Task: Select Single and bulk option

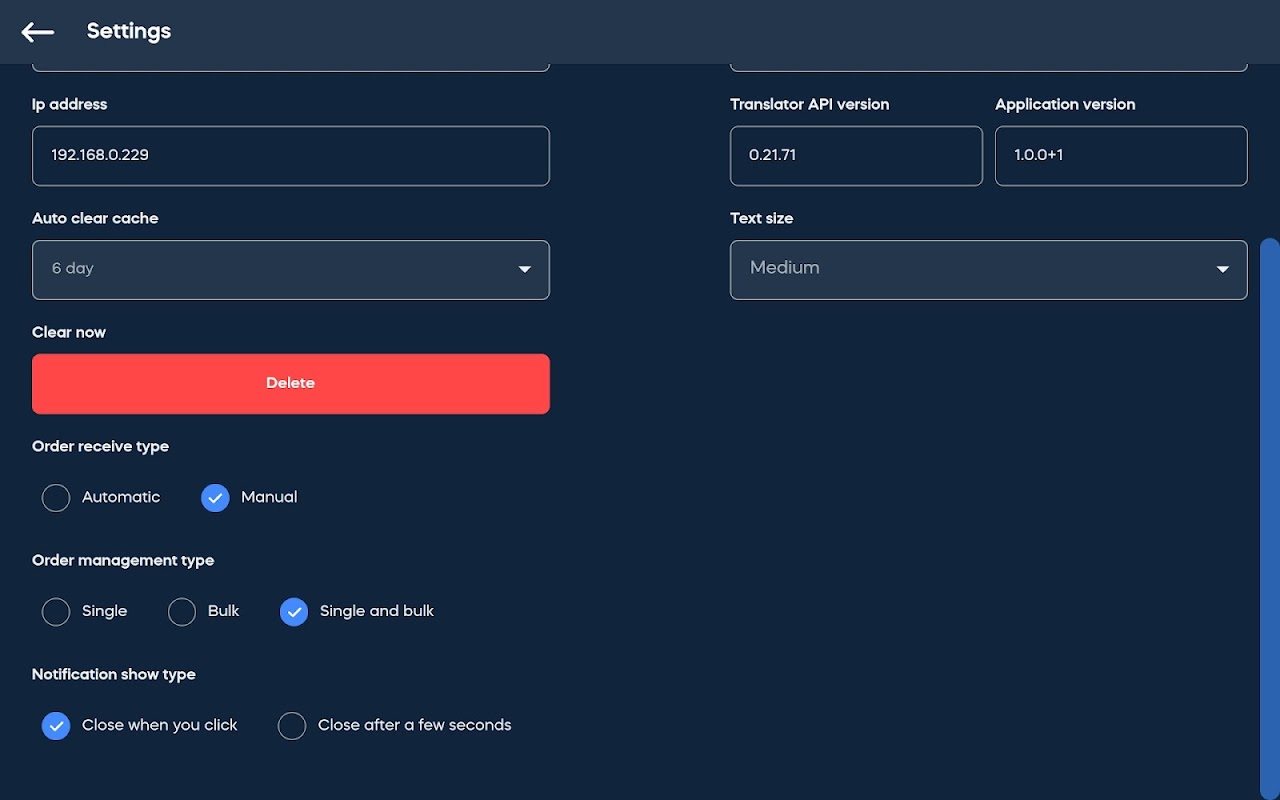Action: [x=294, y=612]
